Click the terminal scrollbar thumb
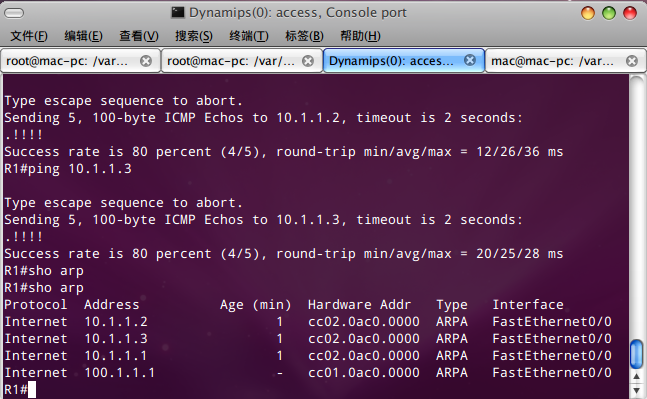Image resolution: width=647 pixels, height=399 pixels. pyautogui.click(x=637, y=354)
